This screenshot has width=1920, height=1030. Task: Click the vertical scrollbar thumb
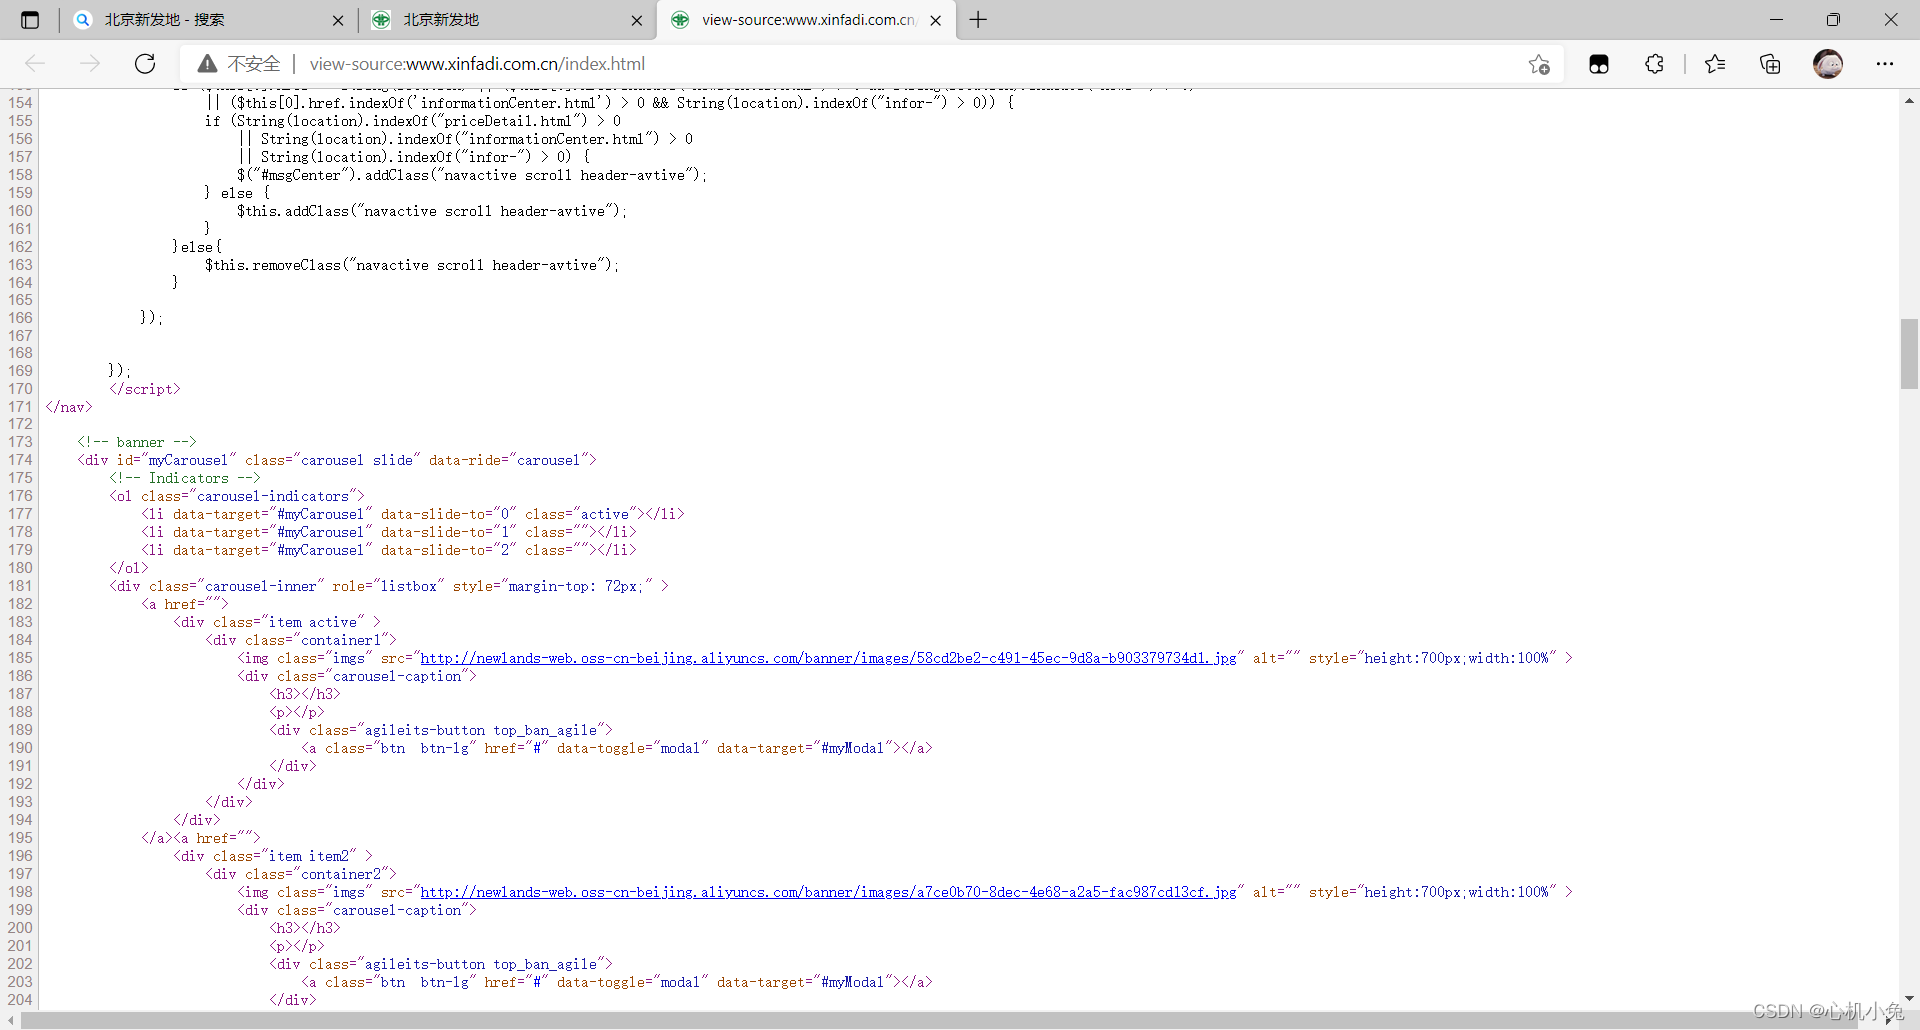point(1909,353)
